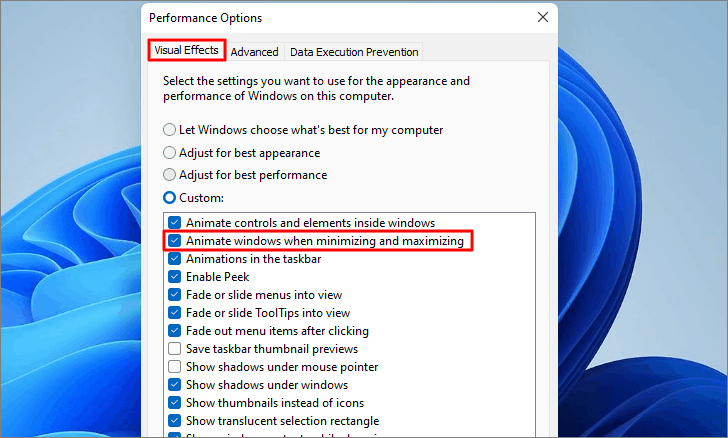
Task: Uncheck Animate controls and elements inside windows
Action: tap(175, 222)
